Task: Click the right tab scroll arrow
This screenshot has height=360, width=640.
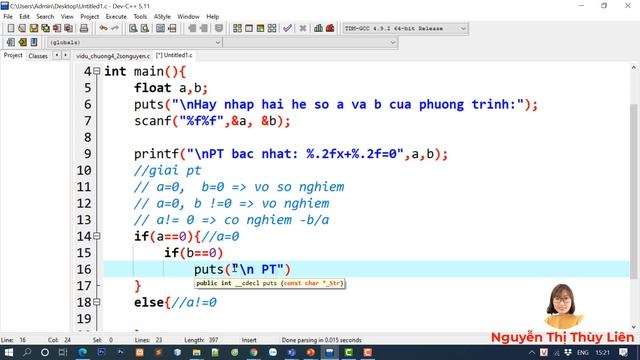Action: [65, 55]
